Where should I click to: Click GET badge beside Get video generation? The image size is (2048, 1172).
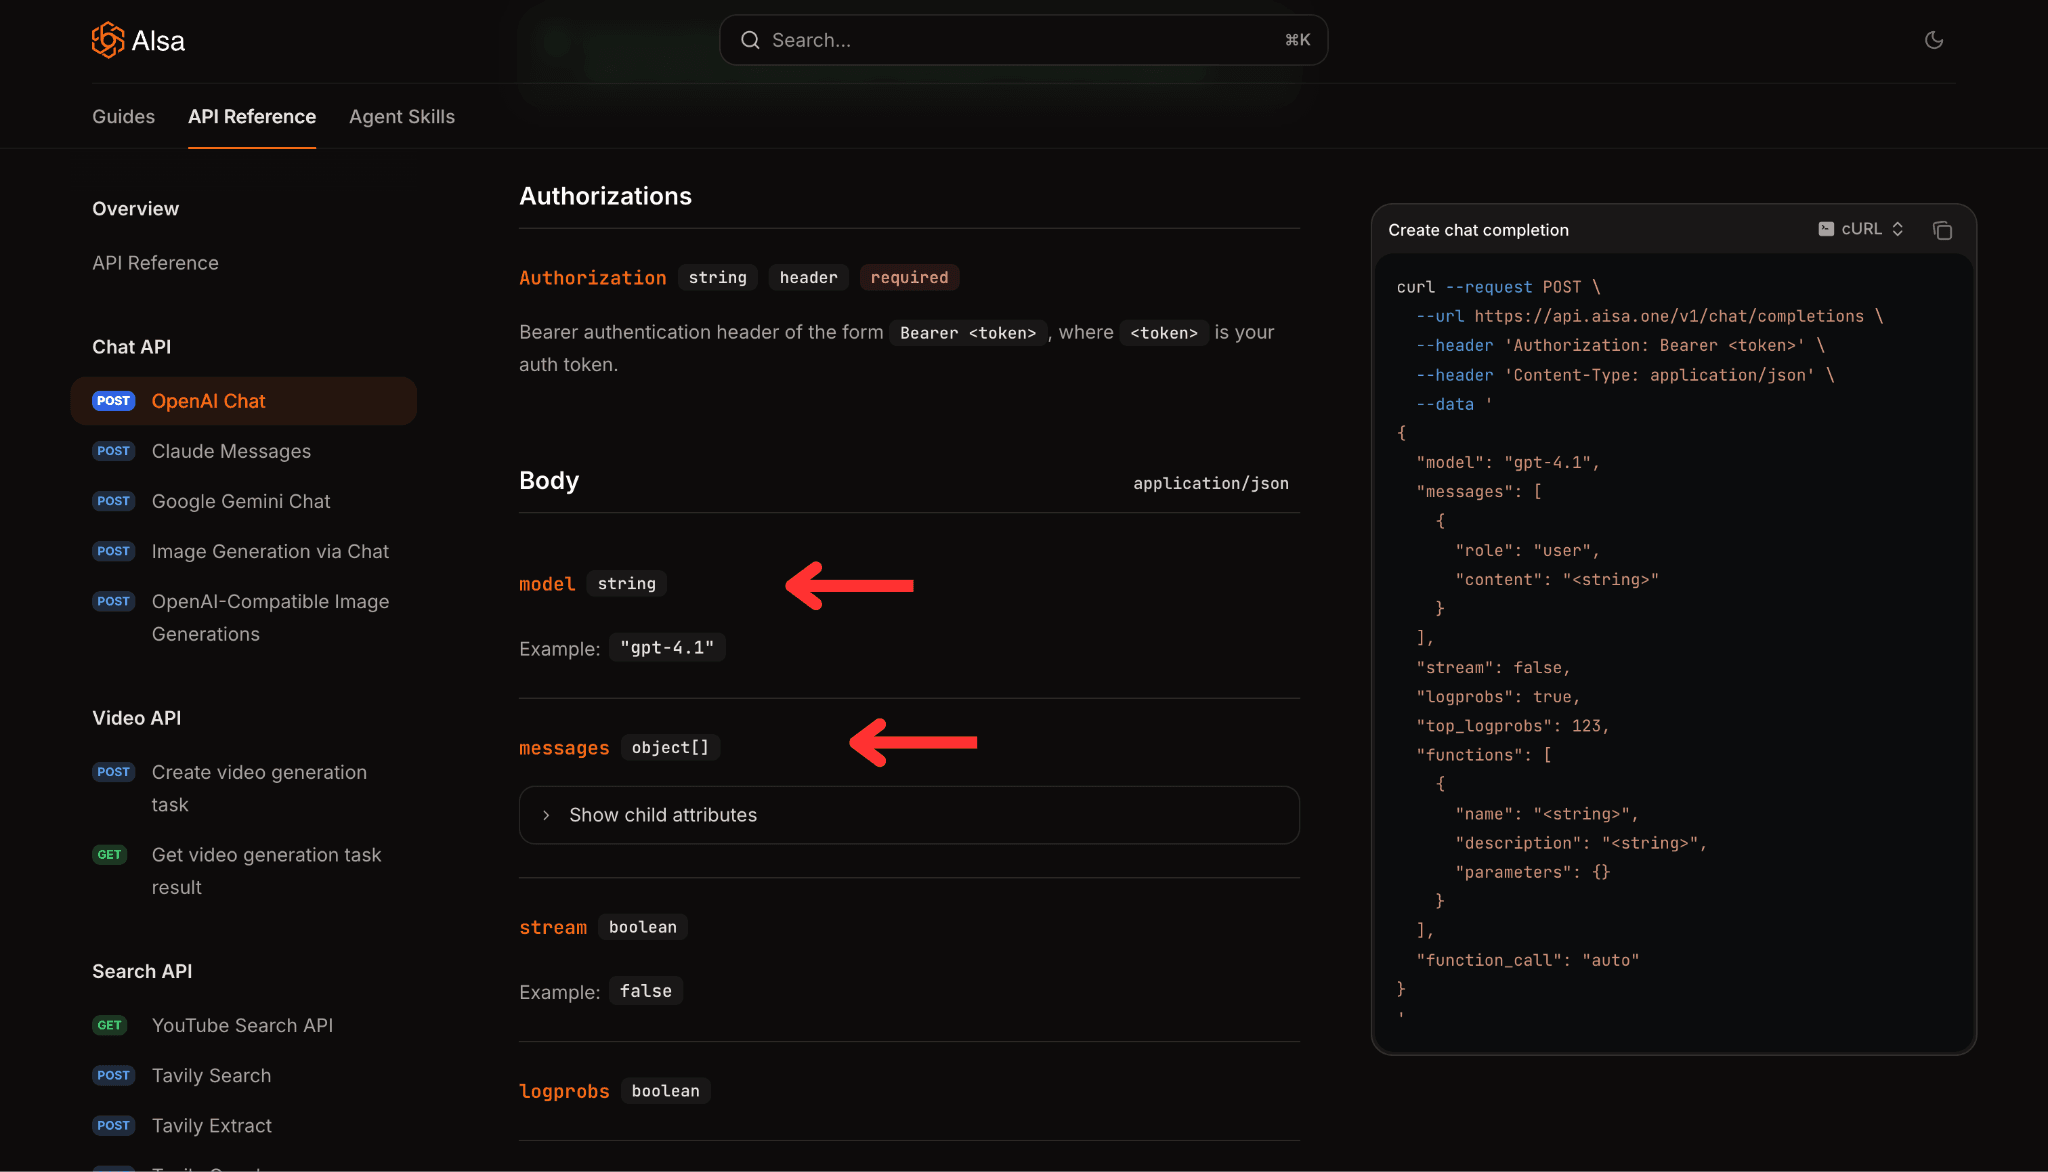pyautogui.click(x=109, y=855)
